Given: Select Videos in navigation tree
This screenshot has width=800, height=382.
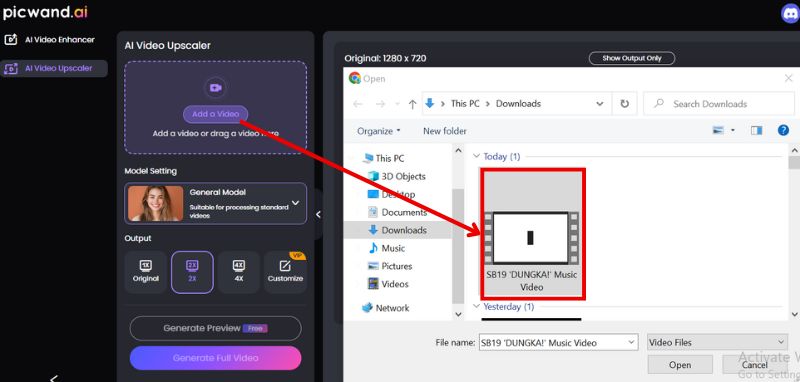Looking at the screenshot, I should coord(388,284).
